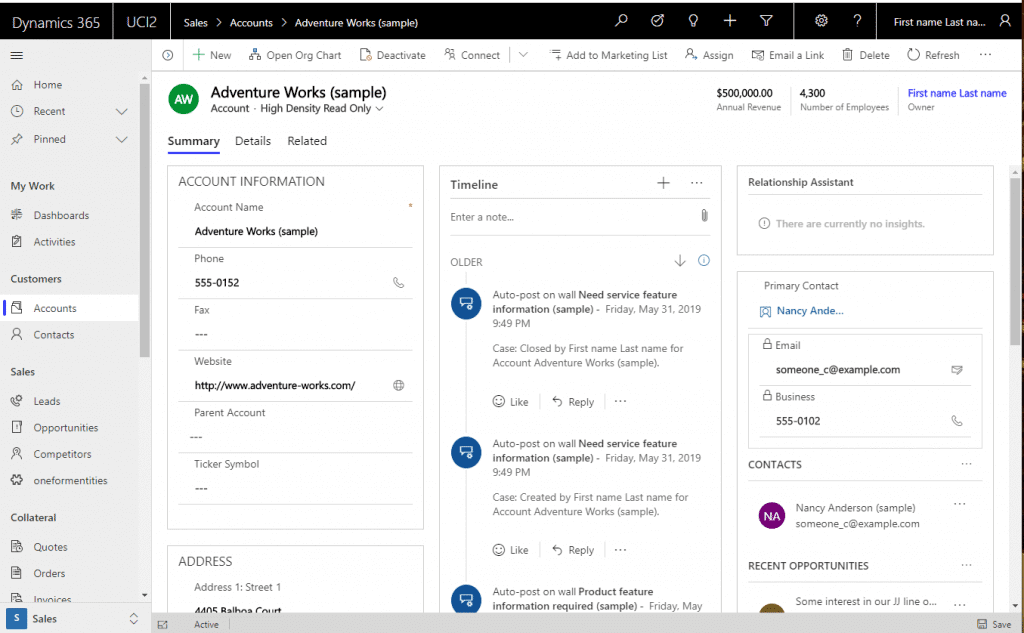Add a new Timeline record with plus icon
Viewport: 1024px width, 633px height.
click(663, 183)
